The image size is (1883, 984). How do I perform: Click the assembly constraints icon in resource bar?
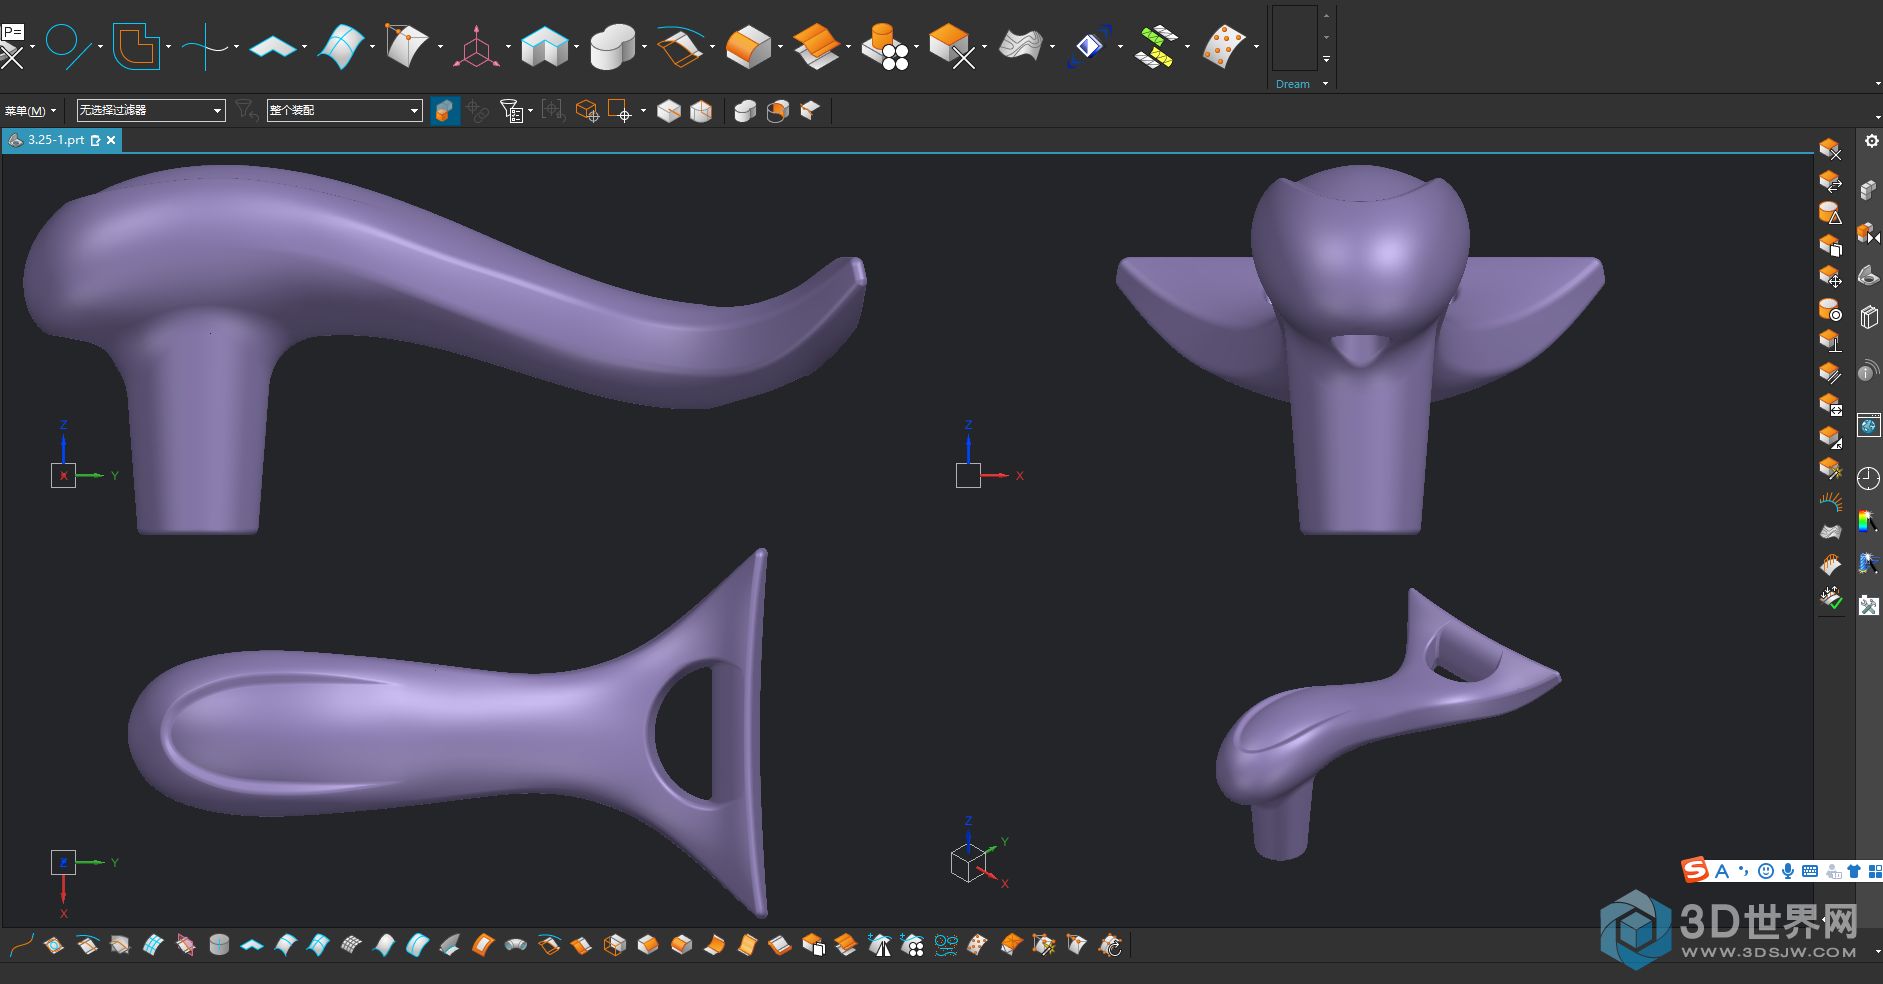(1868, 234)
